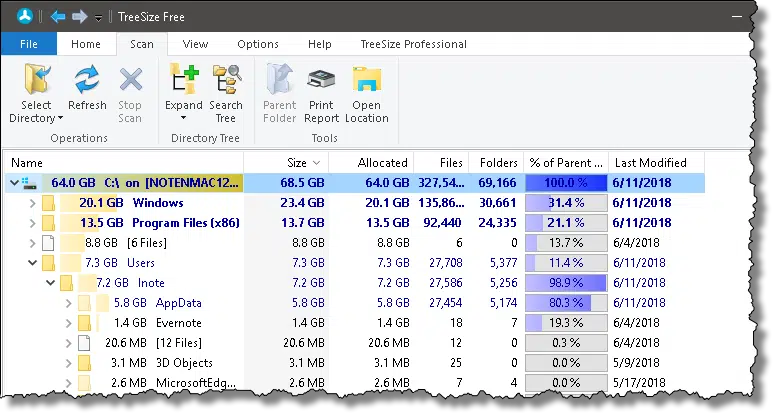This screenshot has width=773, height=413.
Task: Expand the Evernote folder node
Action: (69, 323)
